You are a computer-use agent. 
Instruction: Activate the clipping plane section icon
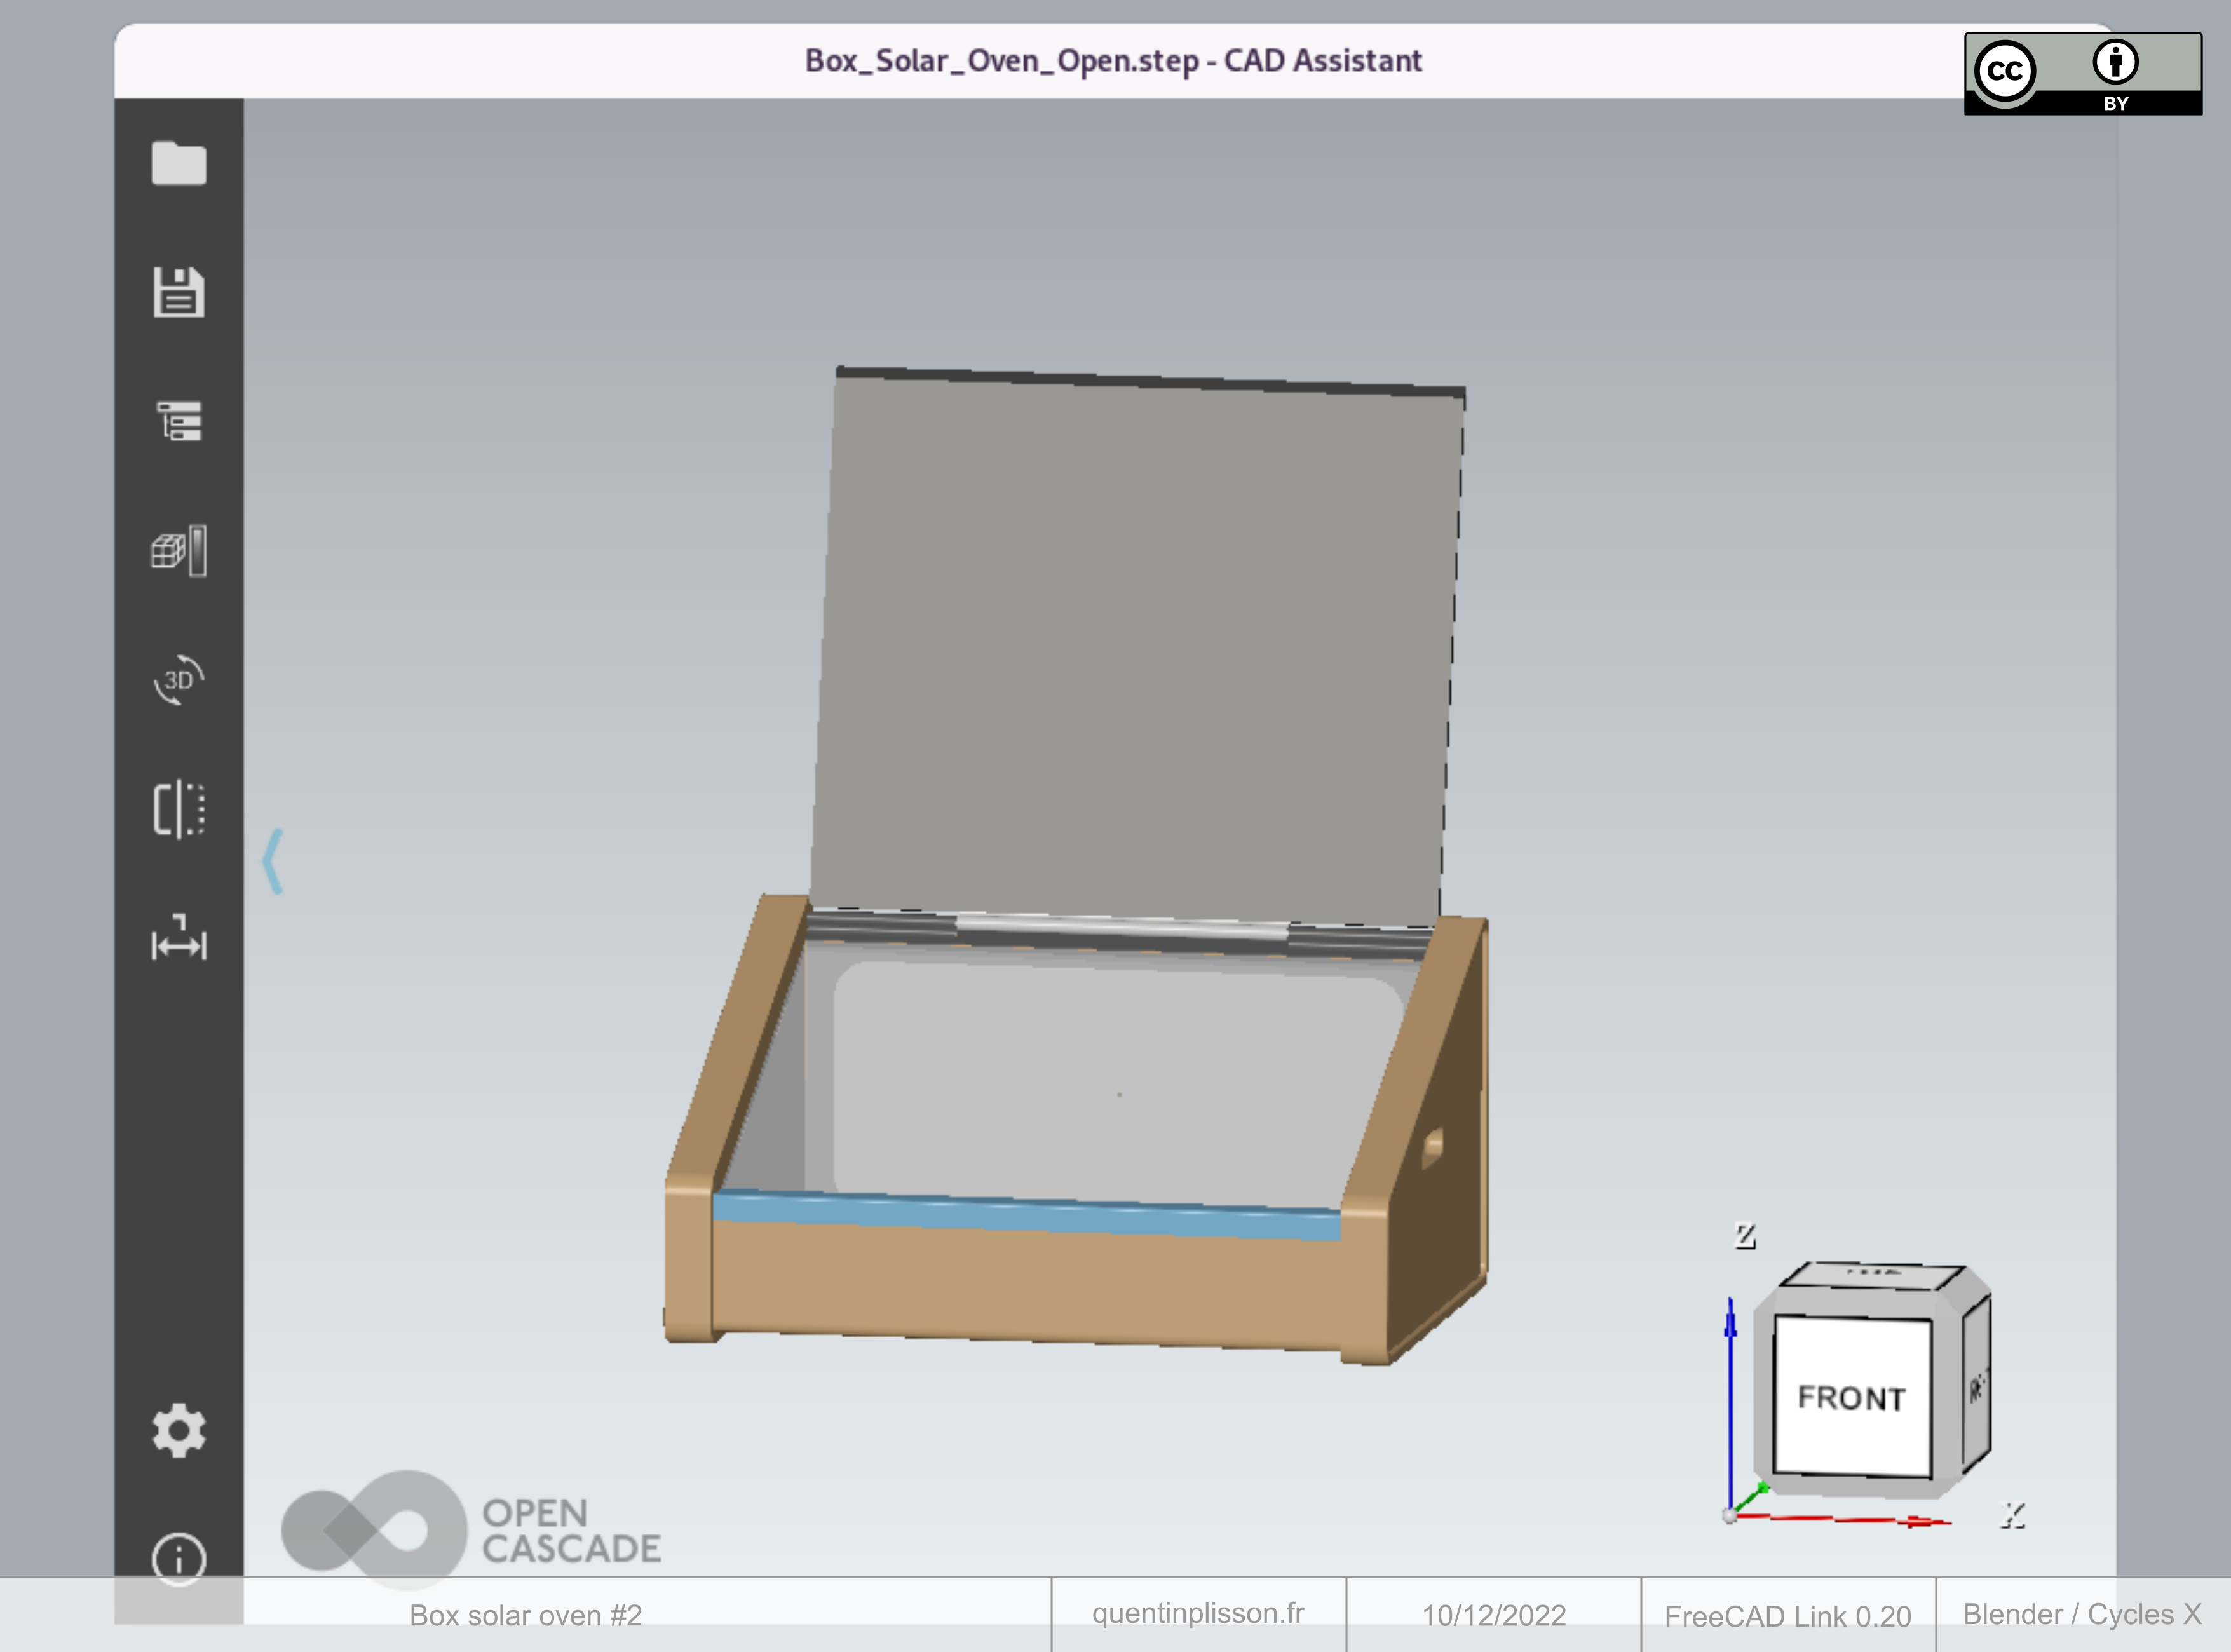pyautogui.click(x=179, y=809)
